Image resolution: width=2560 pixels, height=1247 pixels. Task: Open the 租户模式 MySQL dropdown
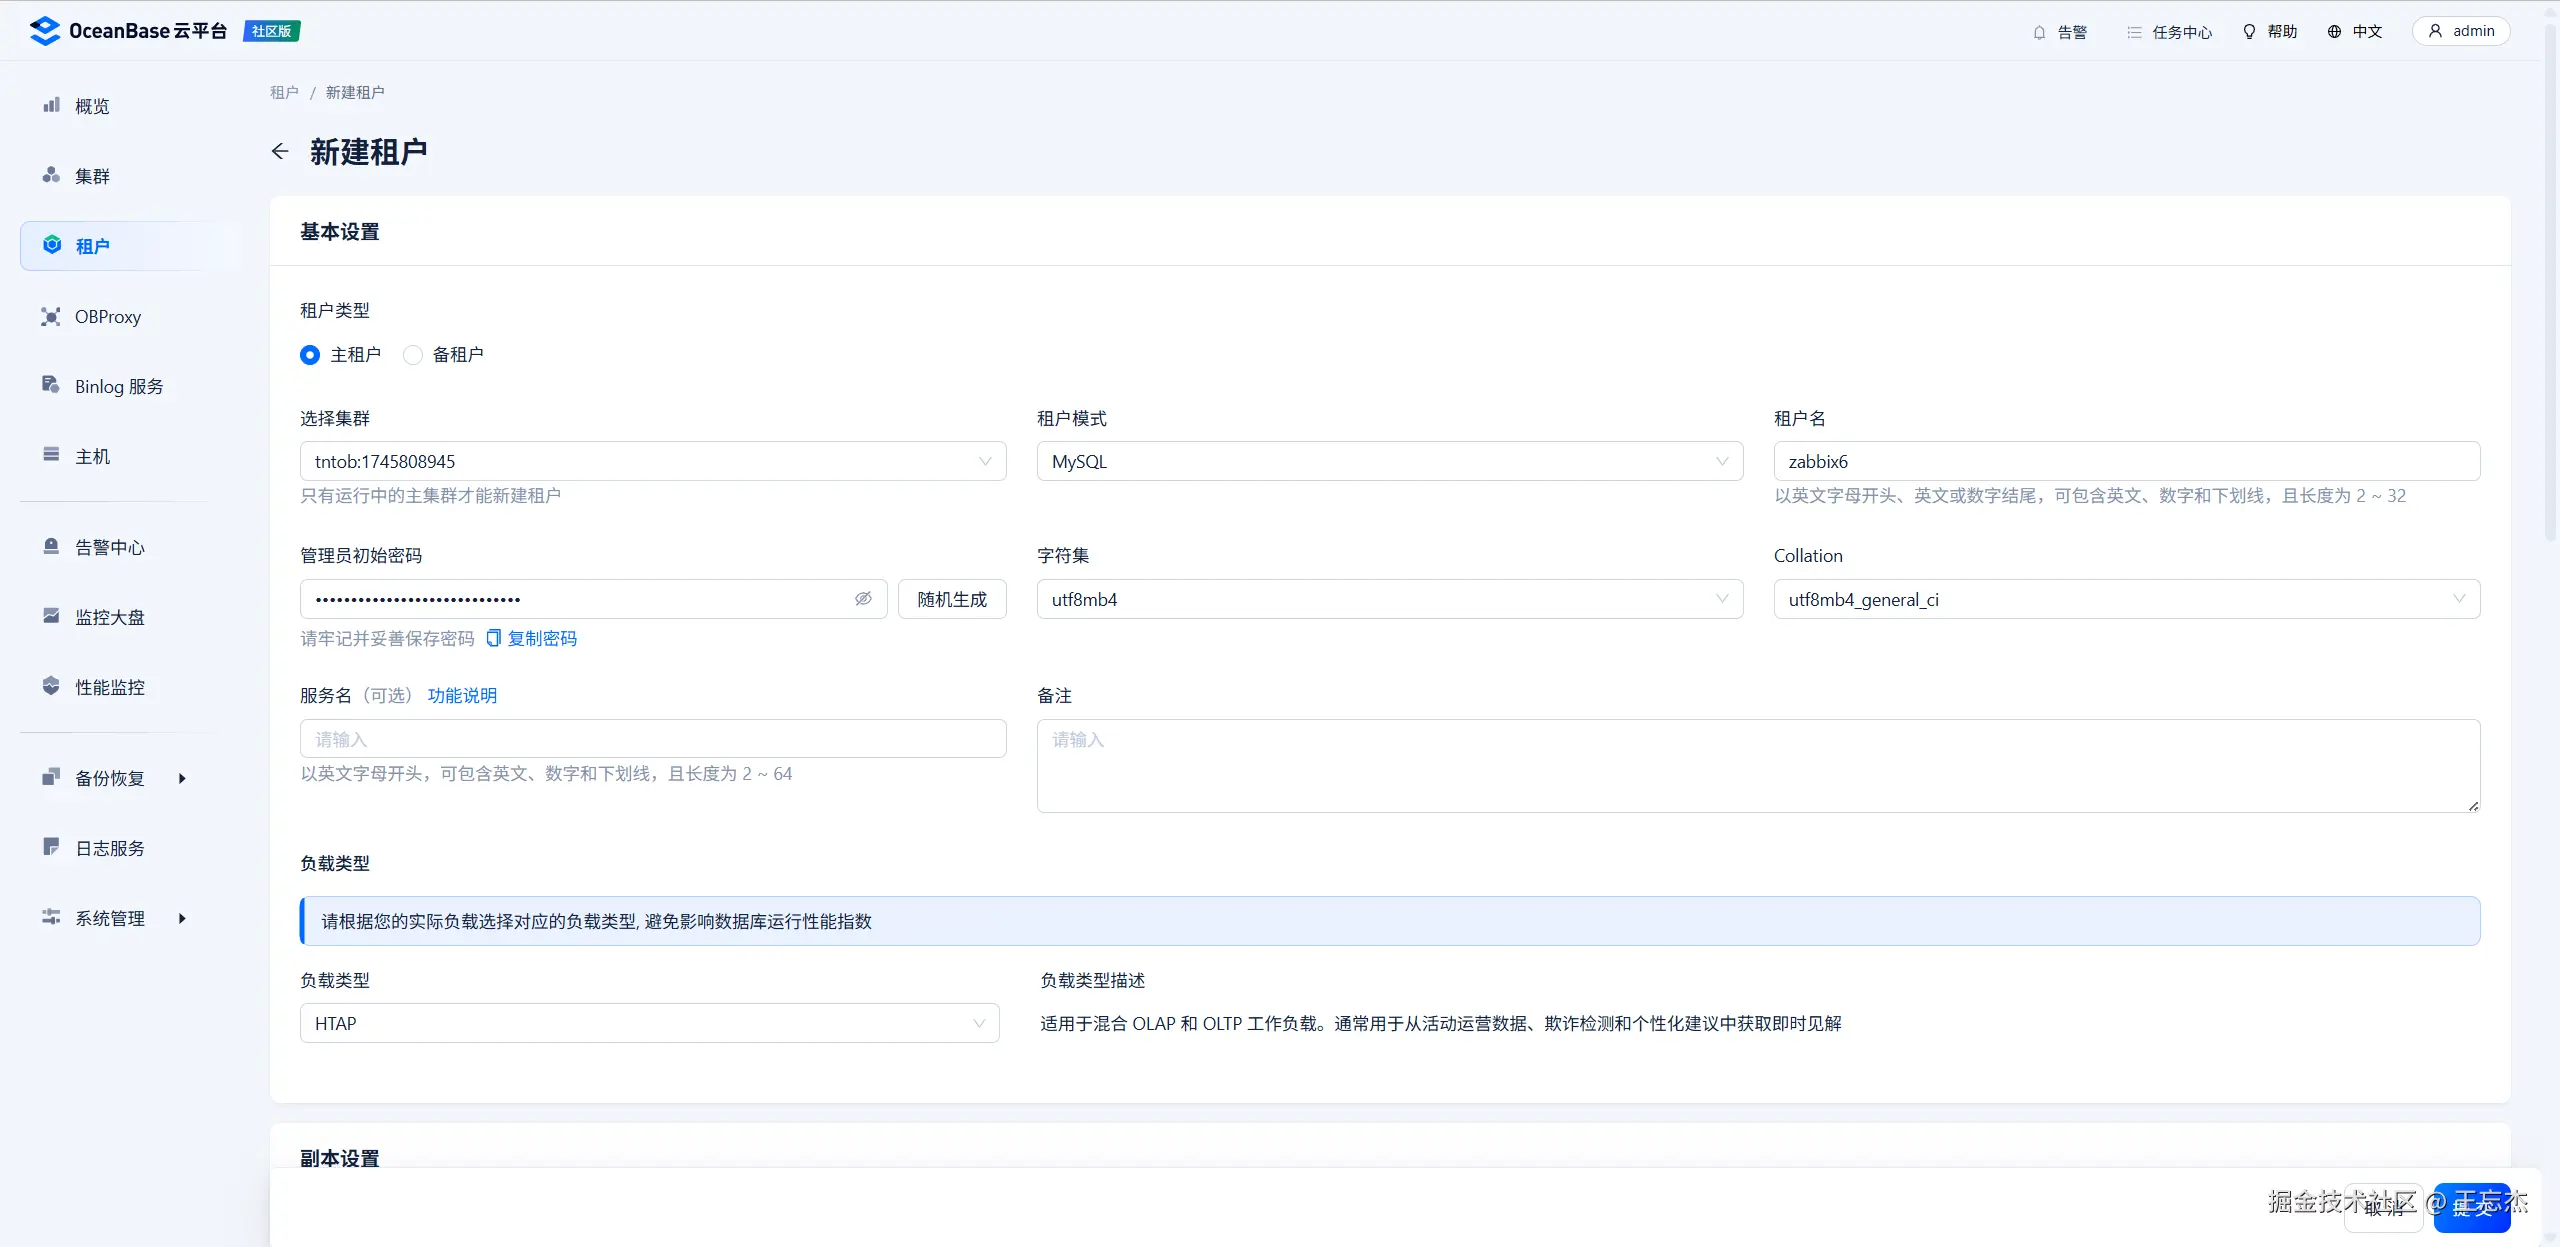(1389, 462)
